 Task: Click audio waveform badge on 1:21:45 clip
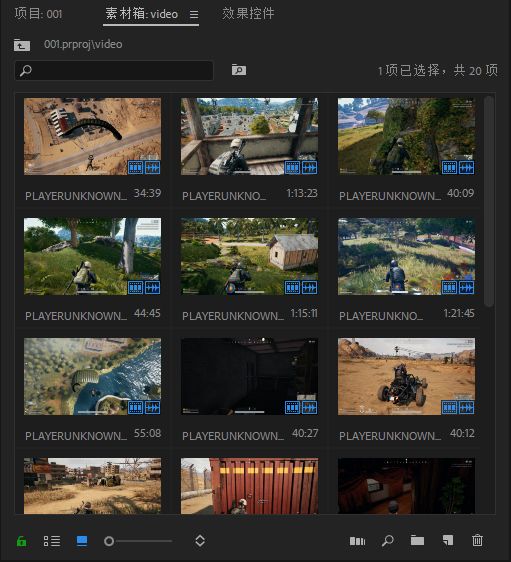(466, 287)
